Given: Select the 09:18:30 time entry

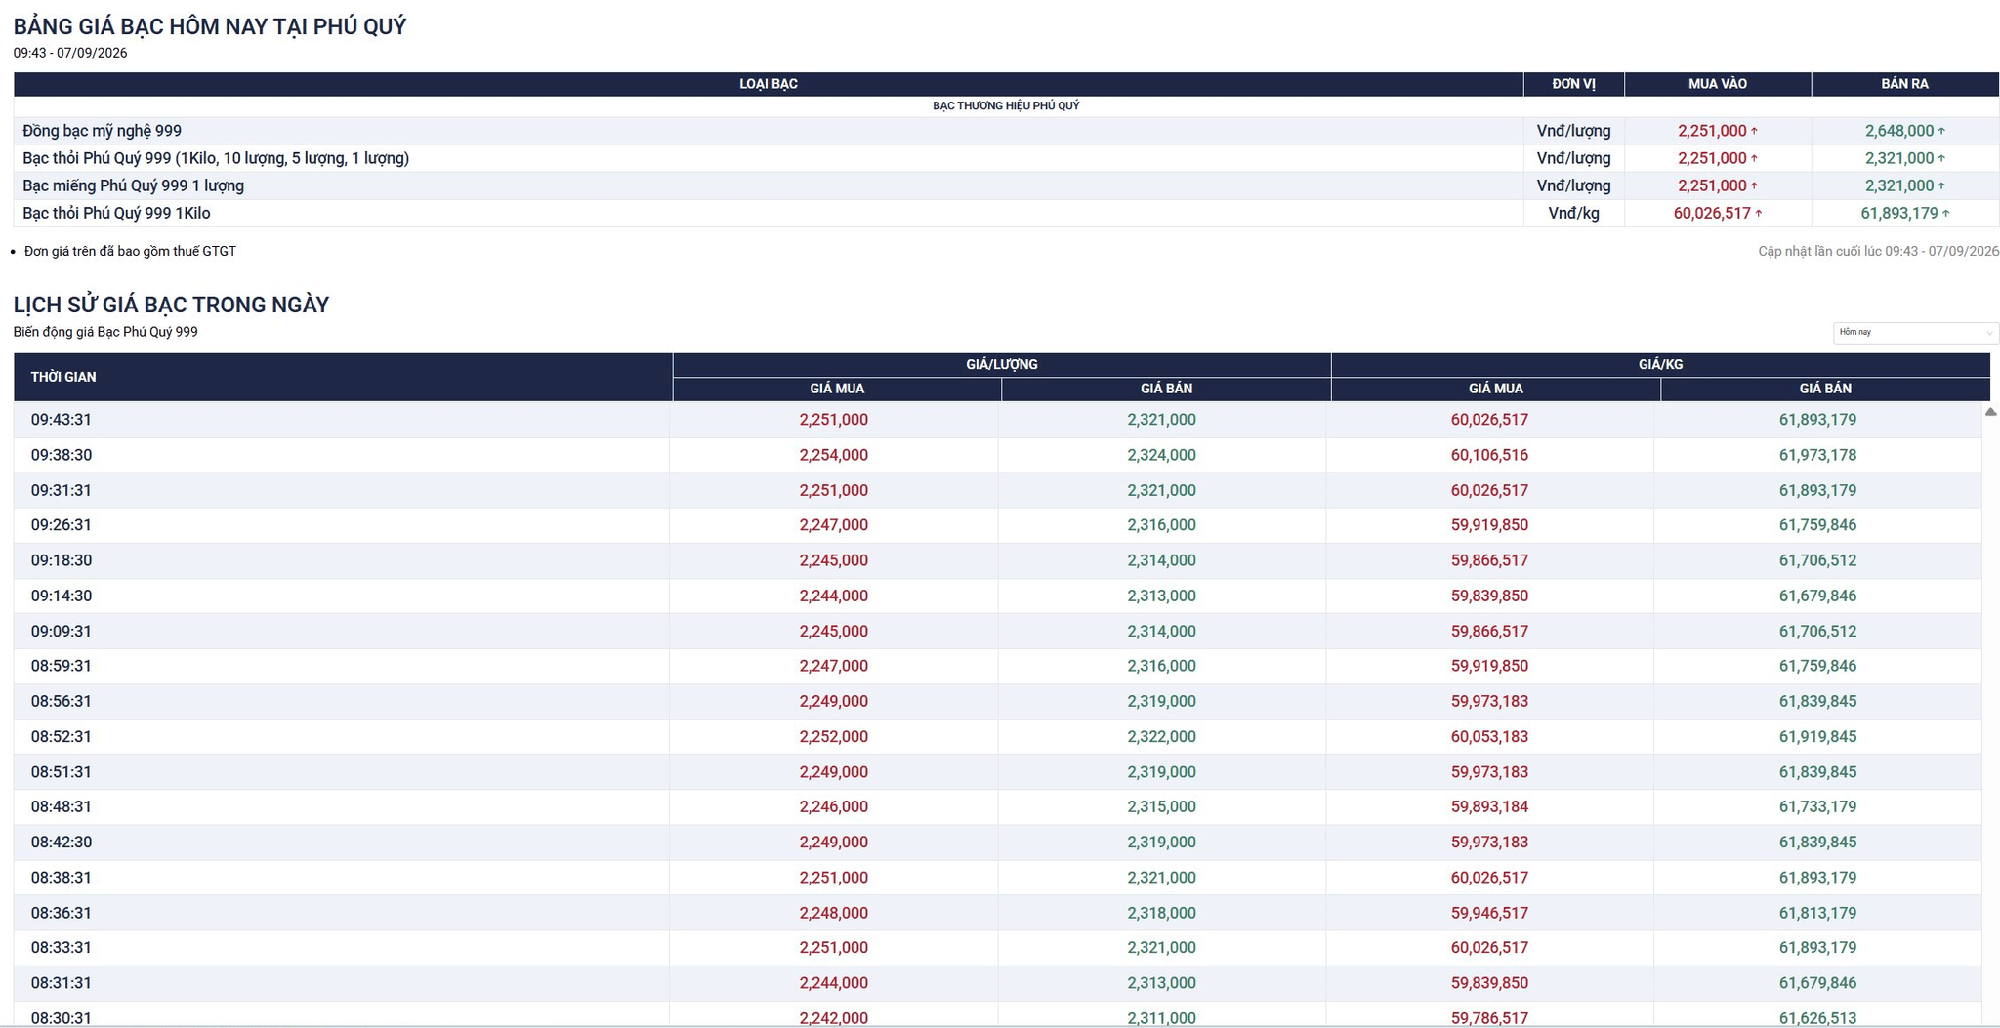Looking at the screenshot, I should (61, 560).
